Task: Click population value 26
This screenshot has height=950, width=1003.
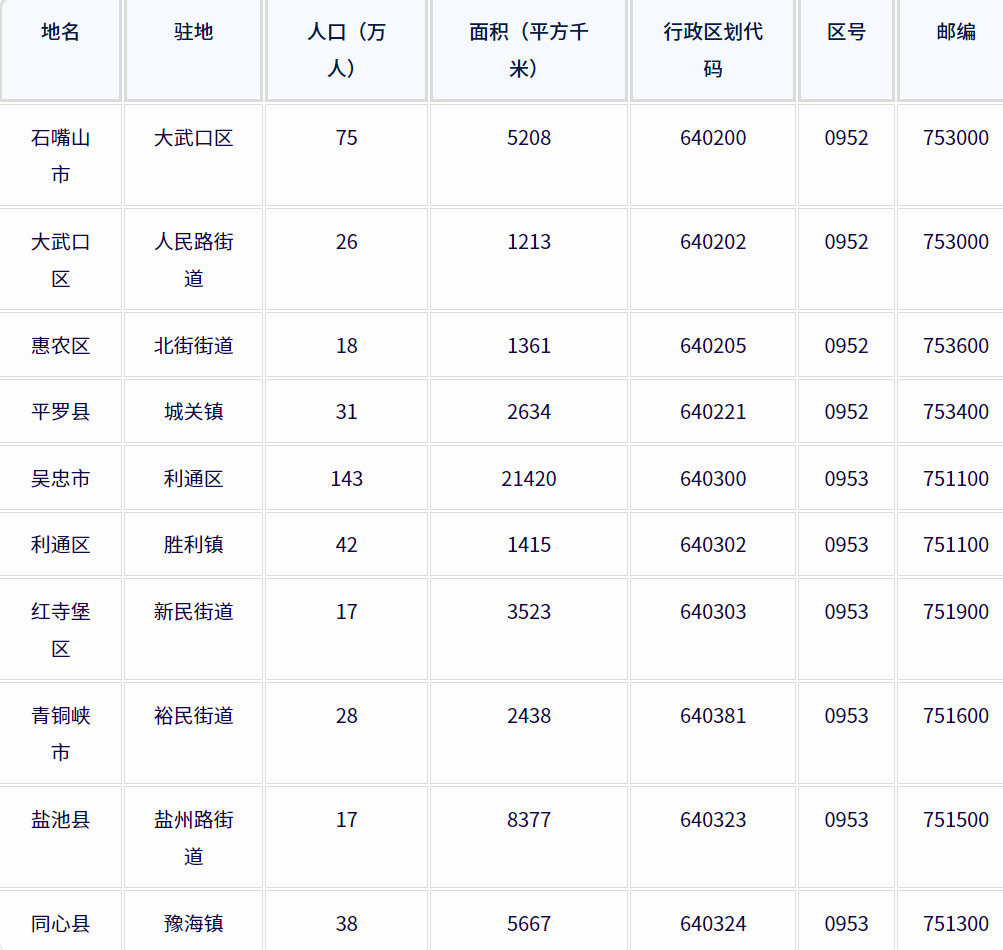Action: click(346, 242)
